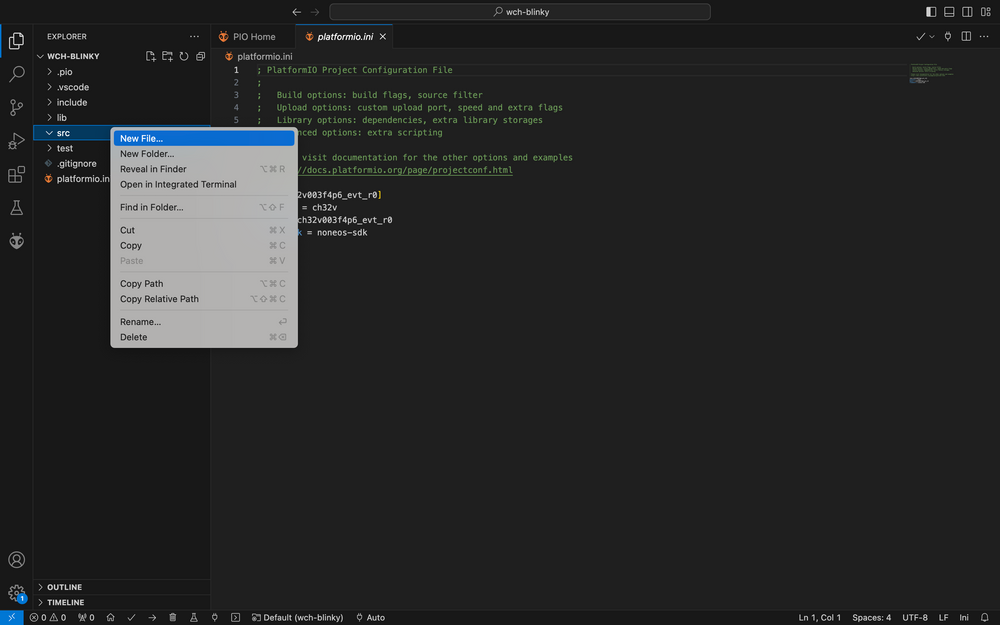Image resolution: width=1000 pixels, height=625 pixels.
Task: Open the Manage settings gear
Action: (x=16, y=593)
